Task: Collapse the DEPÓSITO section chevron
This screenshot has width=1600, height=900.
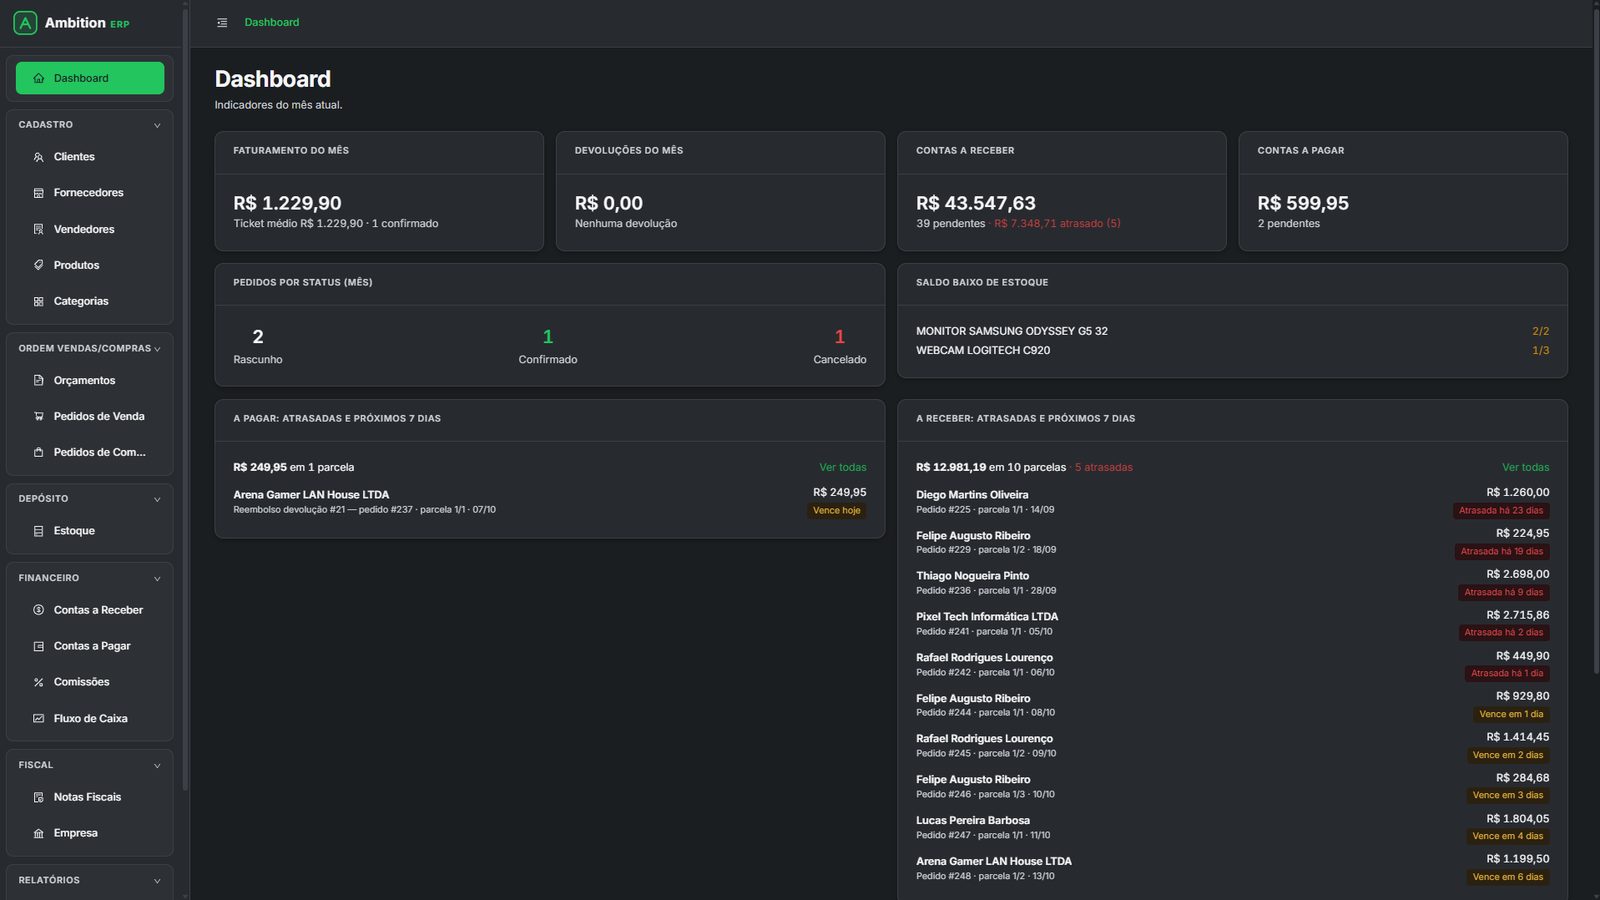Action: pos(157,499)
